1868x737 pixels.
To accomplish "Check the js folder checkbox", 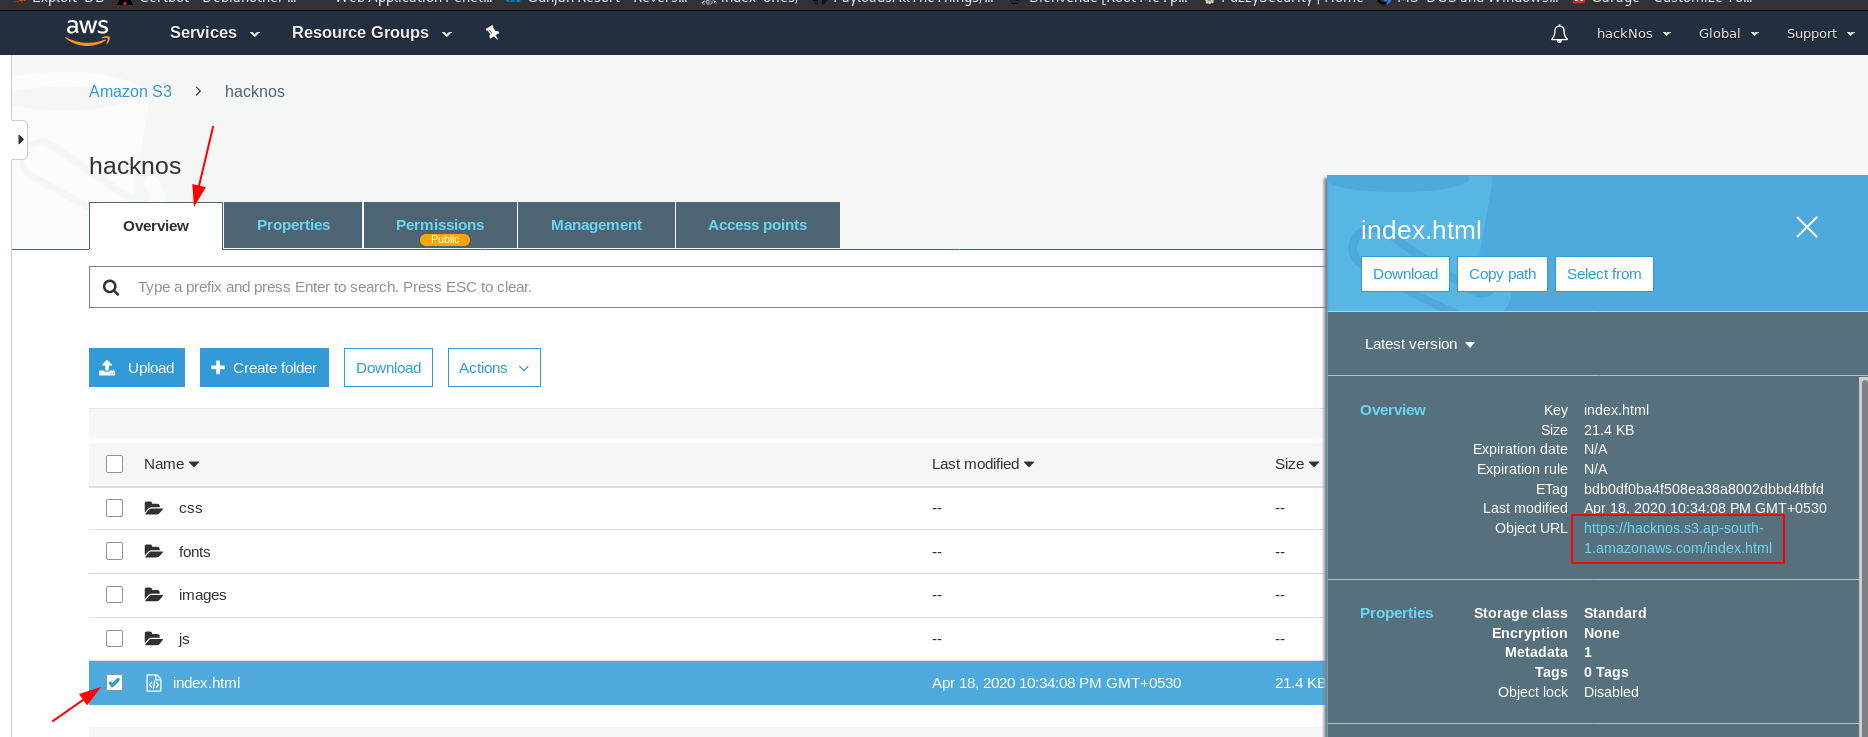I will 115,638.
